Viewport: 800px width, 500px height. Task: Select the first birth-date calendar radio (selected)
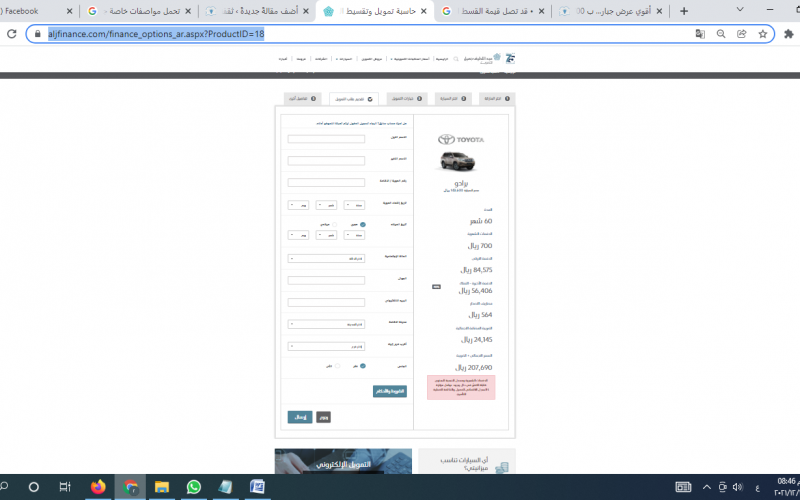click(363, 224)
